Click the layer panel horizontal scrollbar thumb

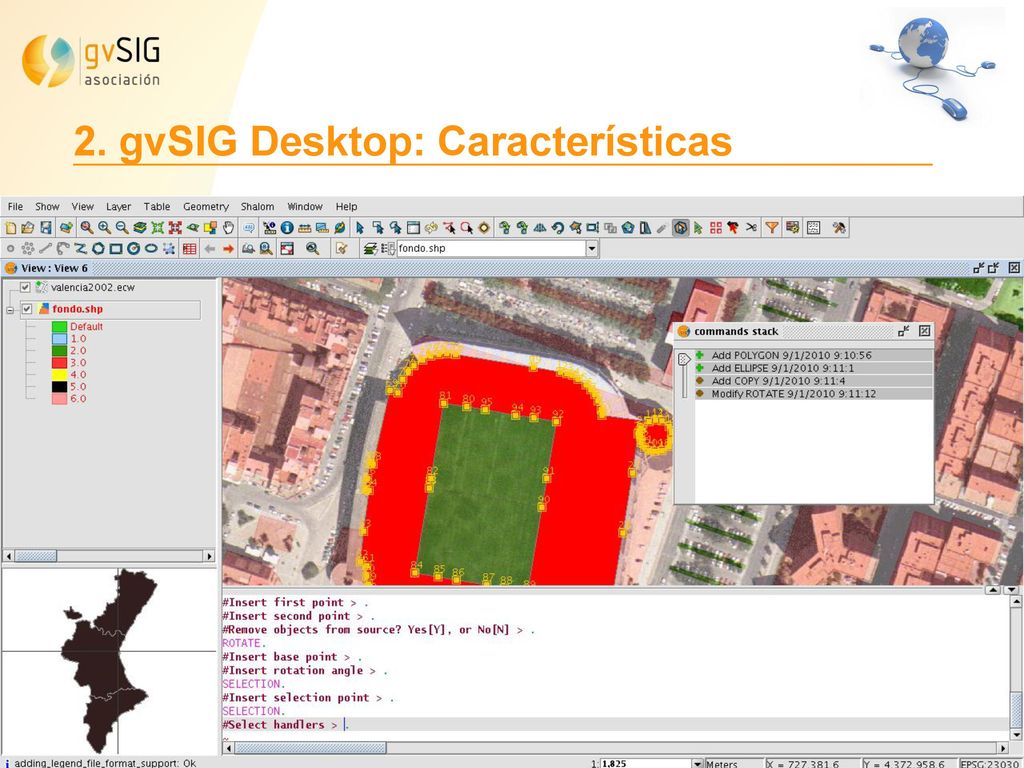click(x=35, y=556)
